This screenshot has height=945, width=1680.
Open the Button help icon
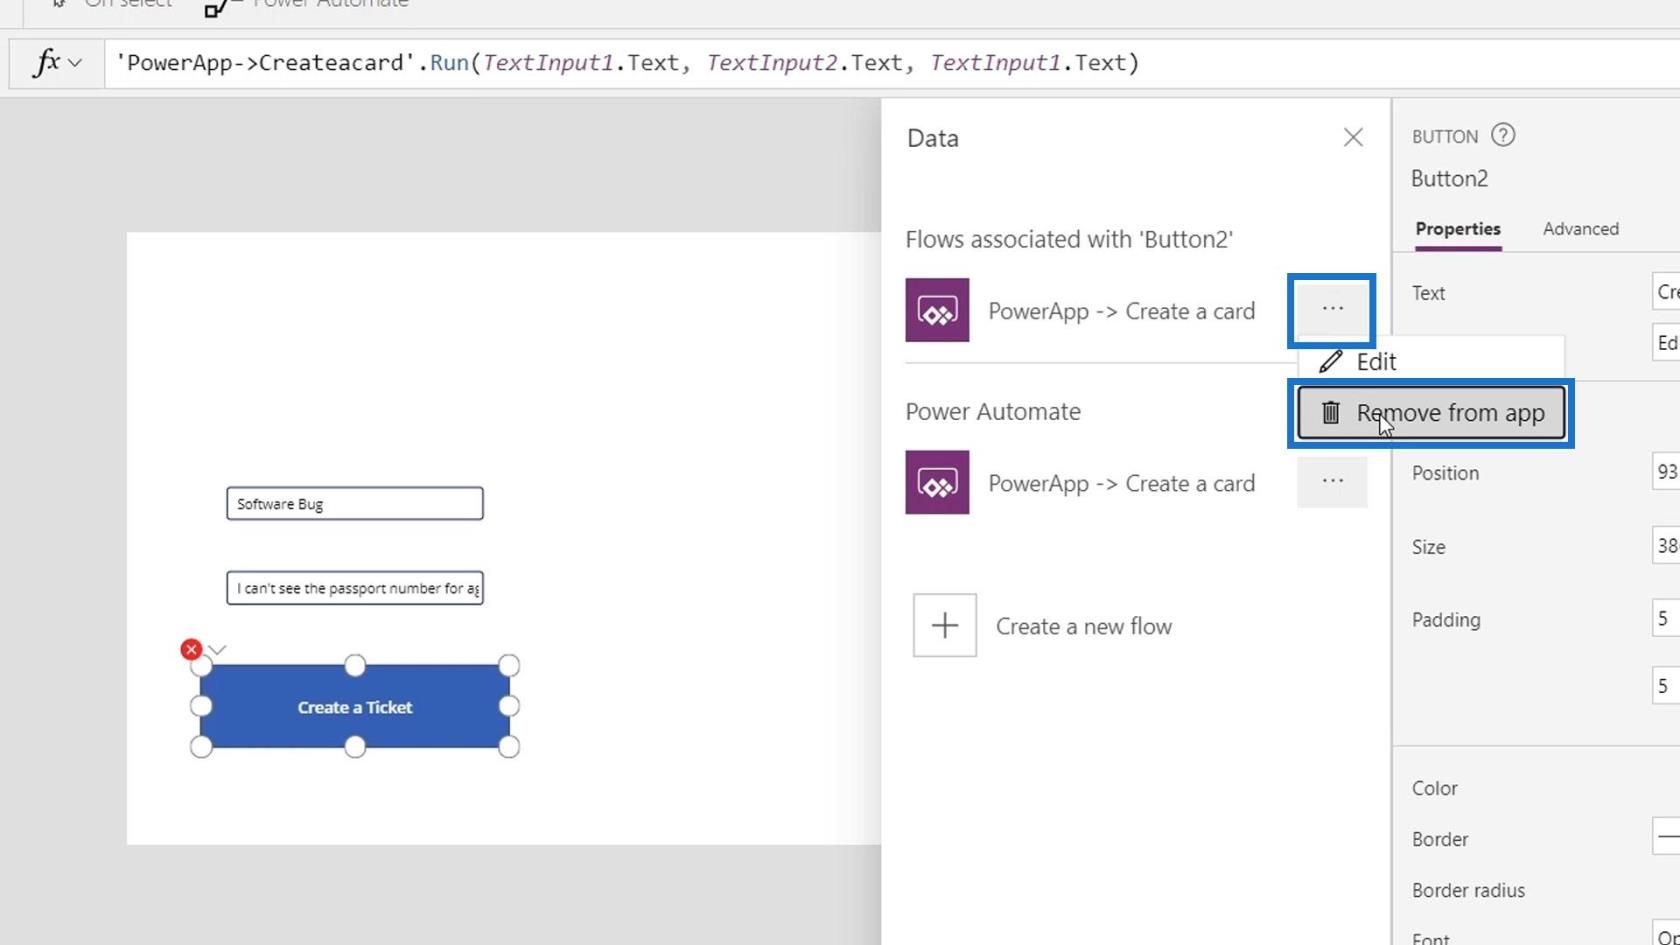click(x=1503, y=135)
